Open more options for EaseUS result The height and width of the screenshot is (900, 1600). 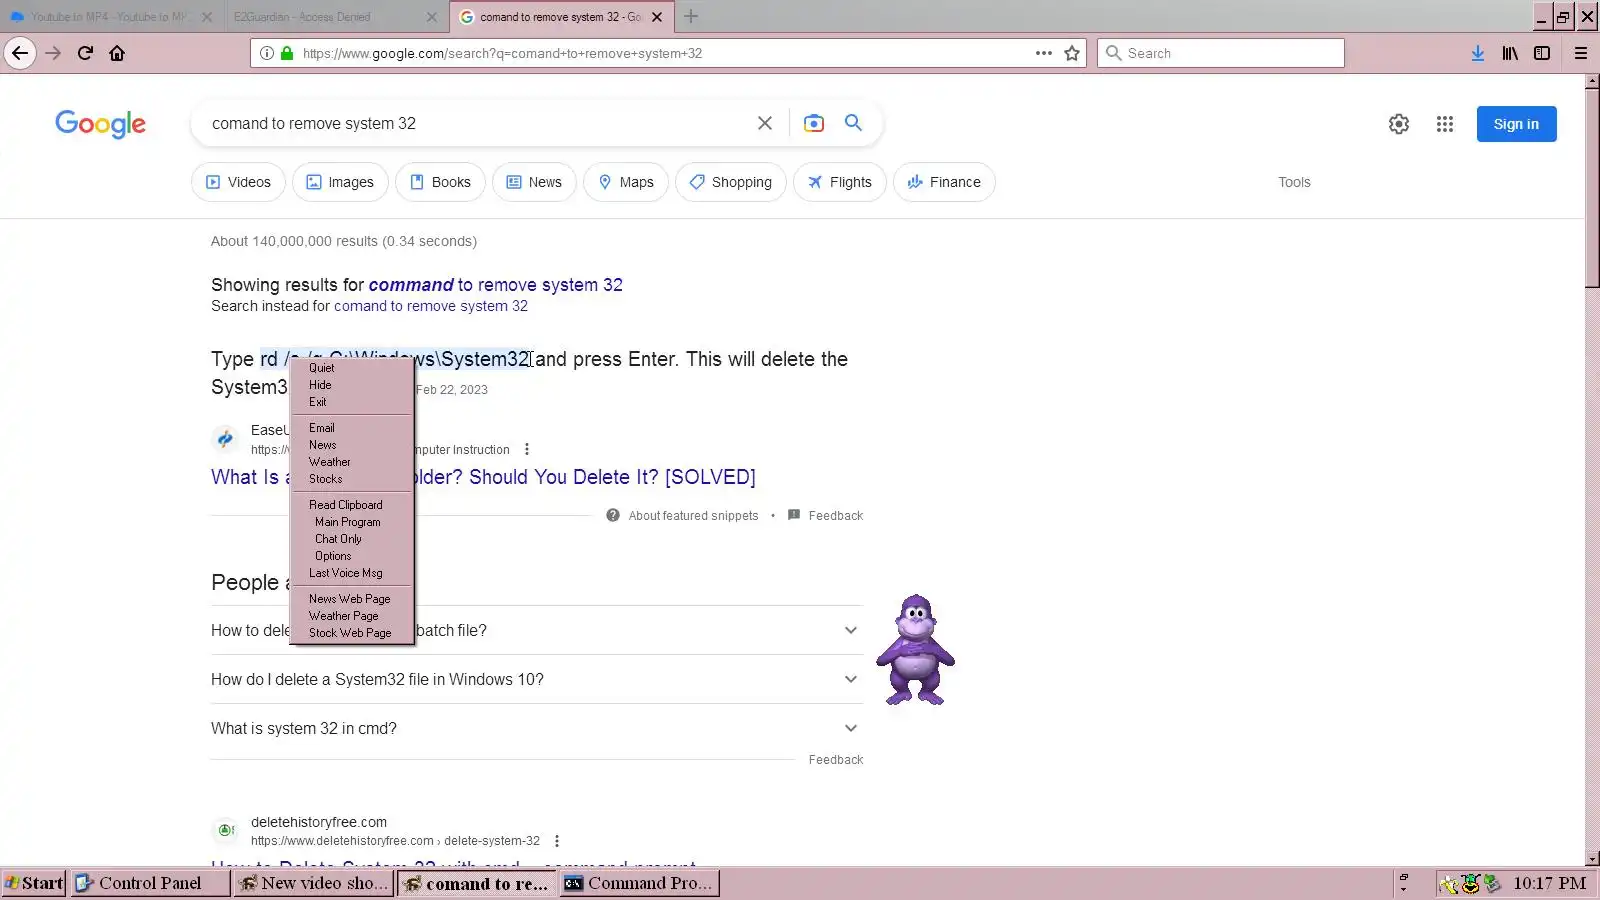(527, 449)
